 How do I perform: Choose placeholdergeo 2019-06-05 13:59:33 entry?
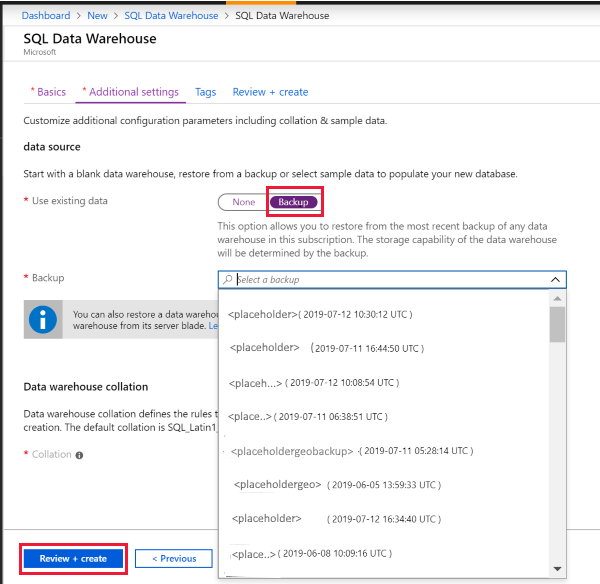pyautogui.click(x=384, y=485)
